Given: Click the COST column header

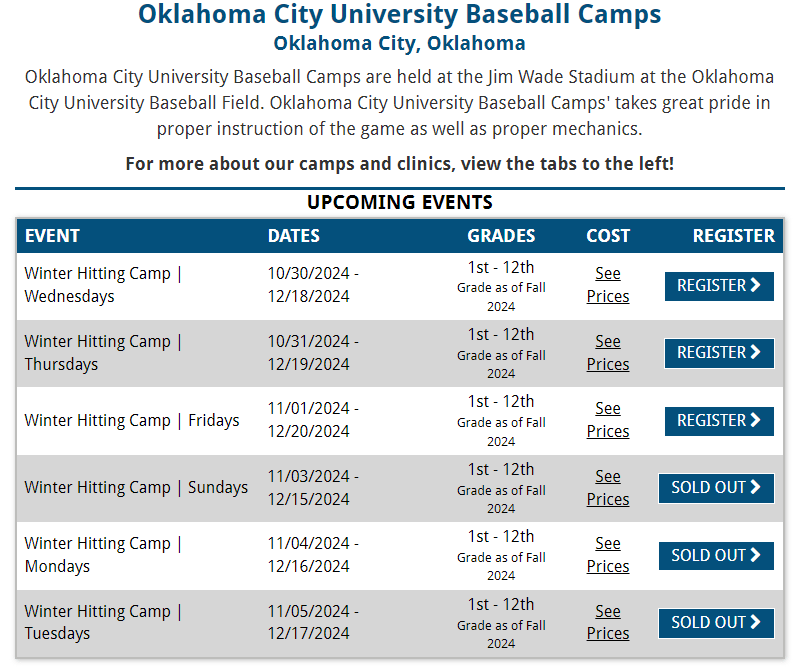Looking at the screenshot, I should 608,236.
